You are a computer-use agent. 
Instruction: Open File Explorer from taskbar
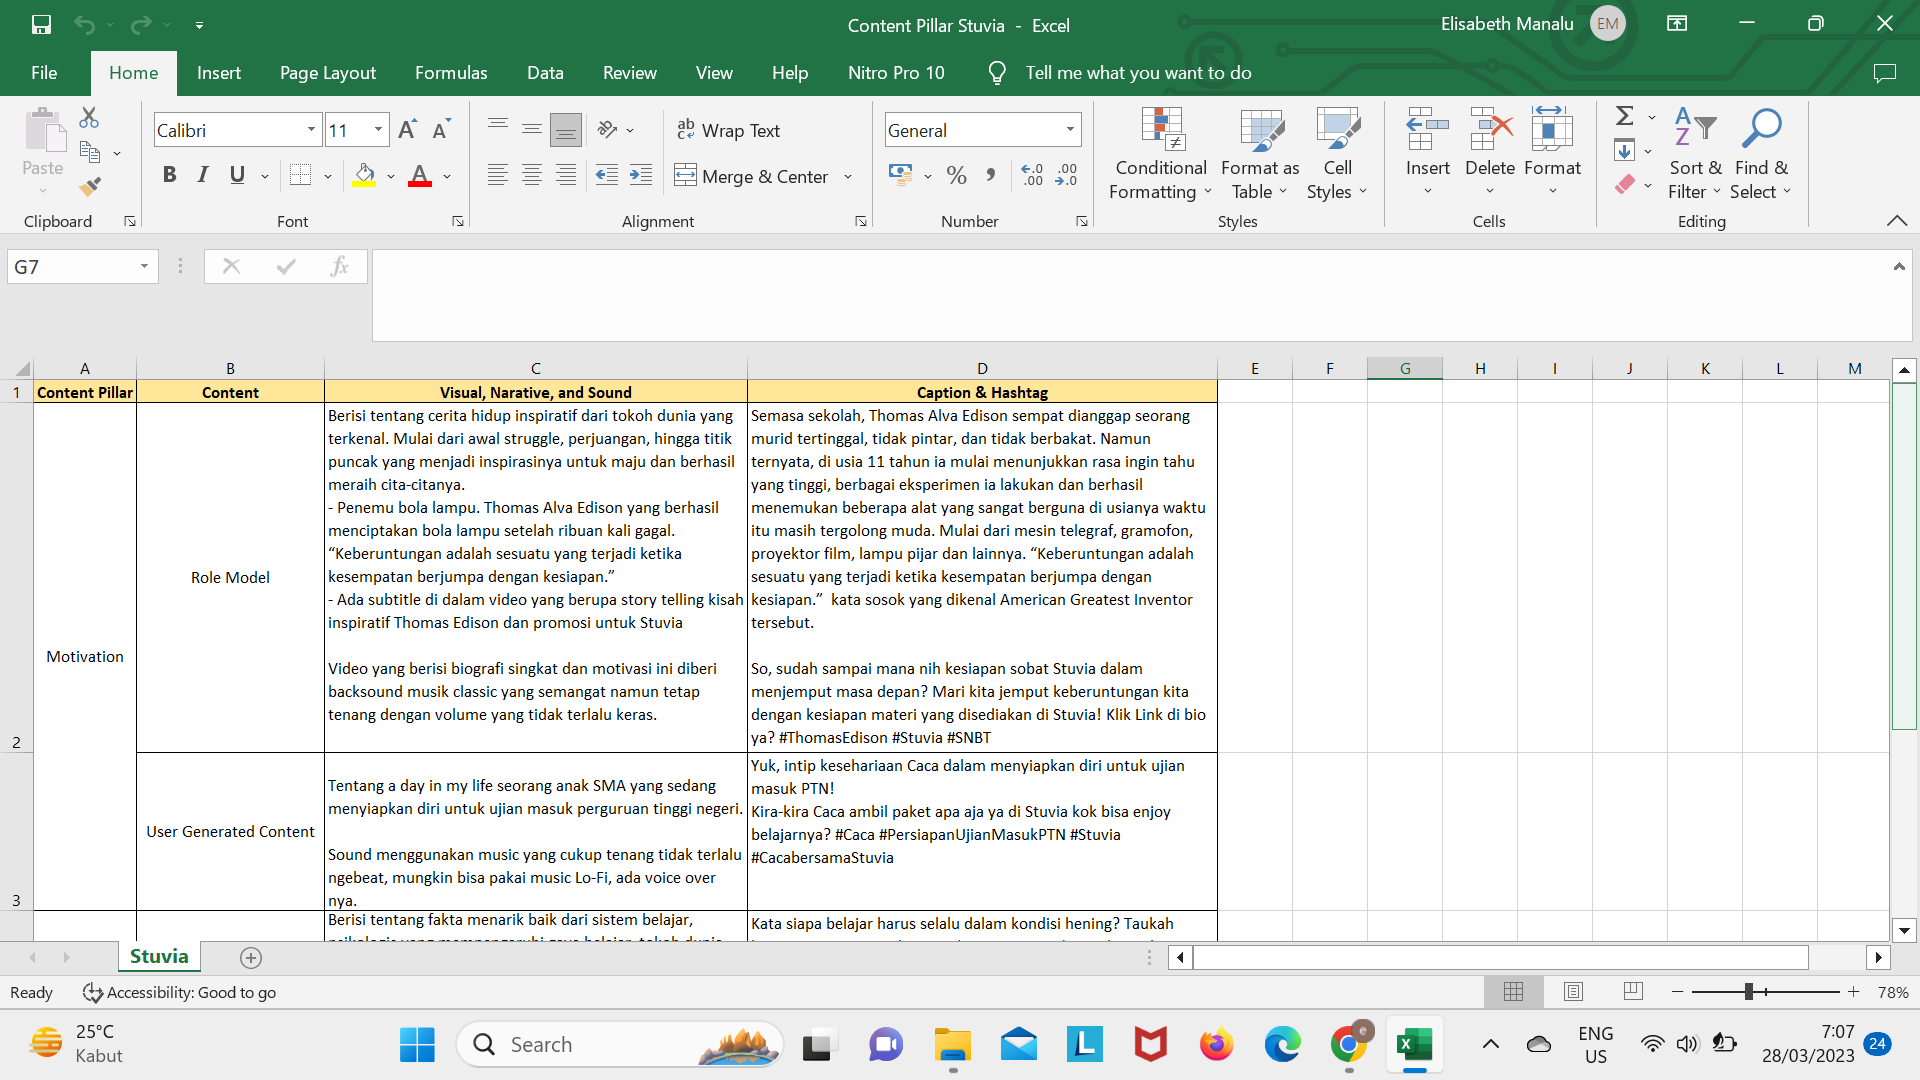952,1045
